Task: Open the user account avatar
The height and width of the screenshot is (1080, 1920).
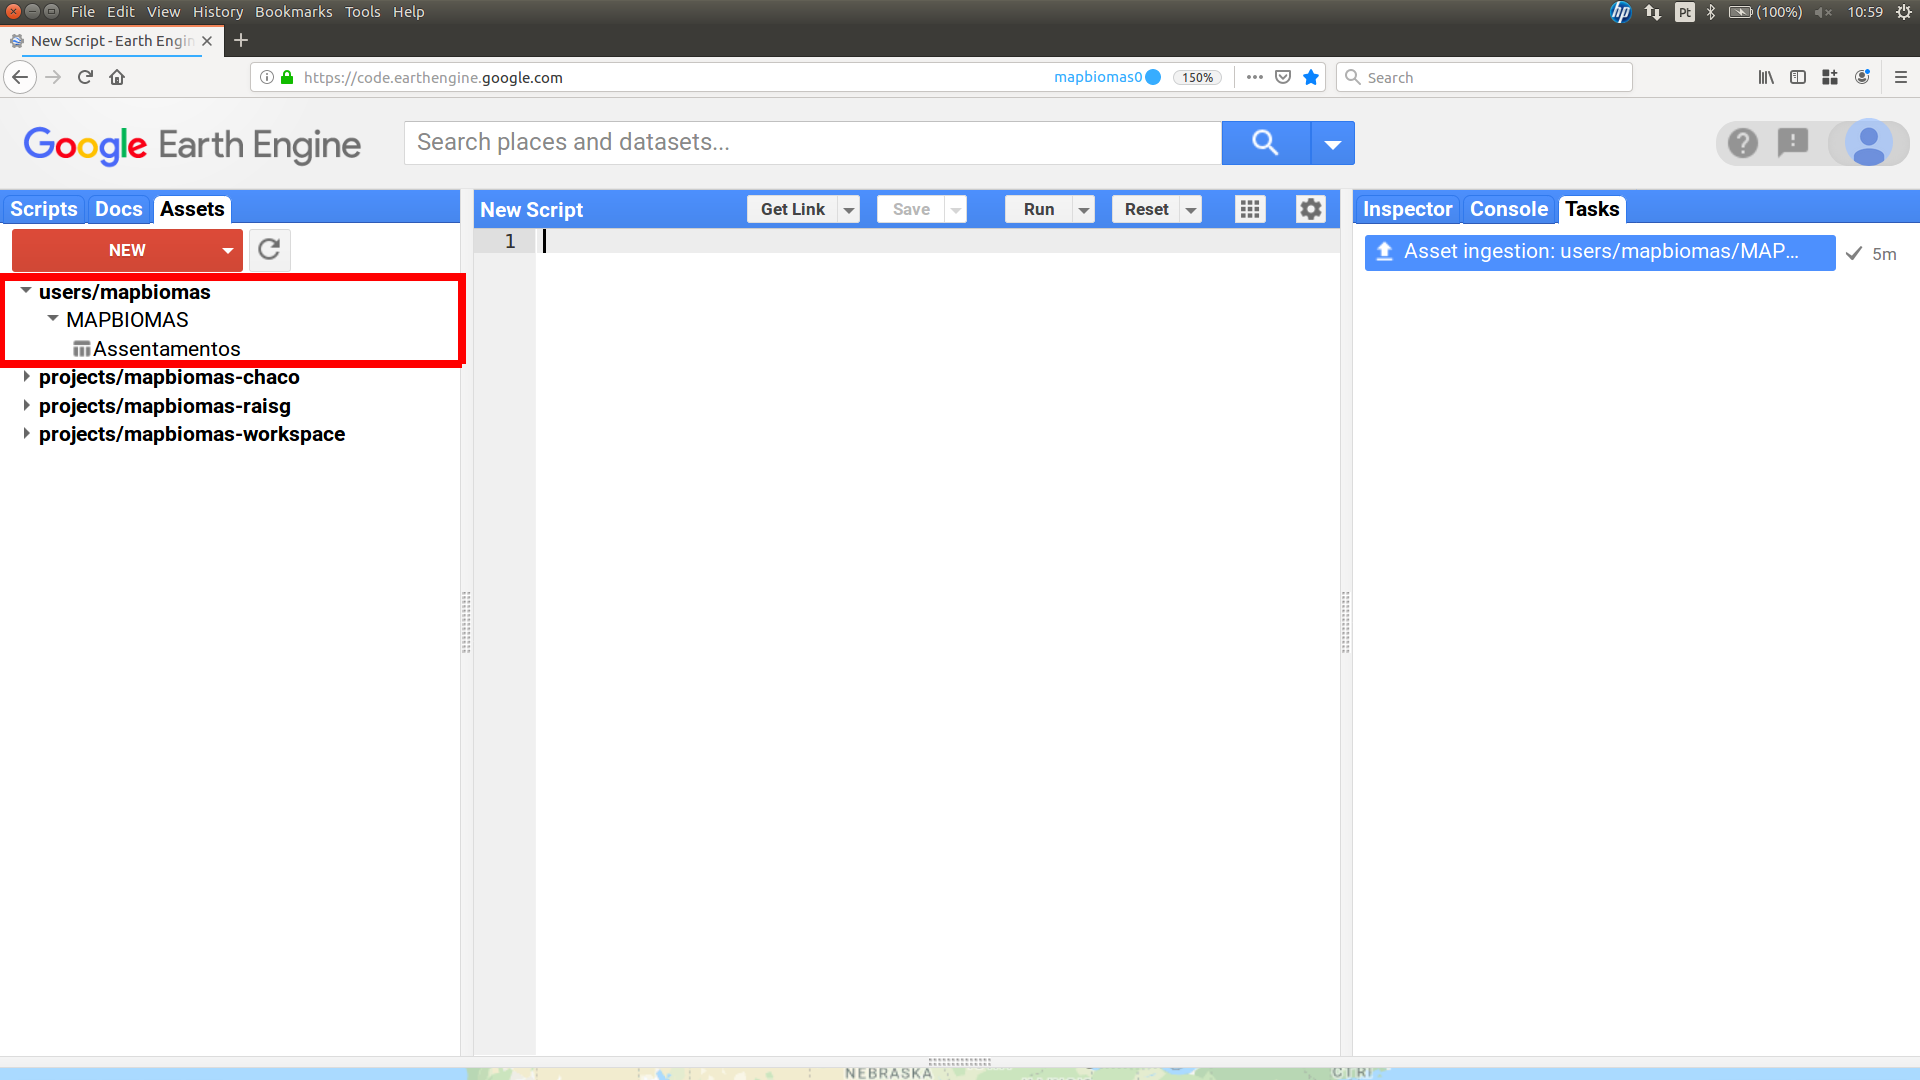Action: click(x=1868, y=143)
